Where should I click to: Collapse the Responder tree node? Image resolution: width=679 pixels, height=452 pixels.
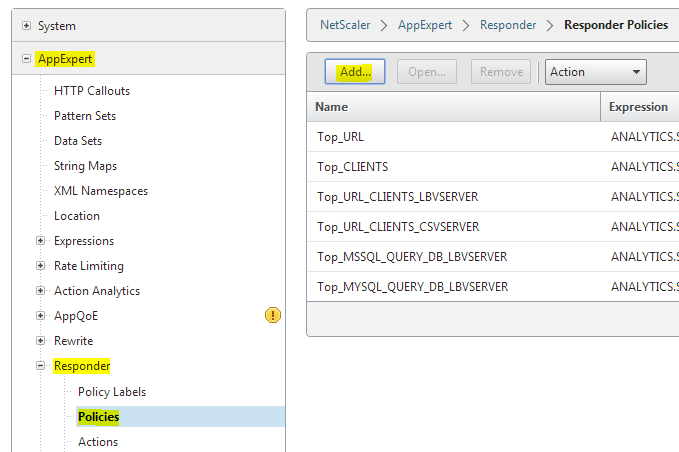(x=41, y=366)
